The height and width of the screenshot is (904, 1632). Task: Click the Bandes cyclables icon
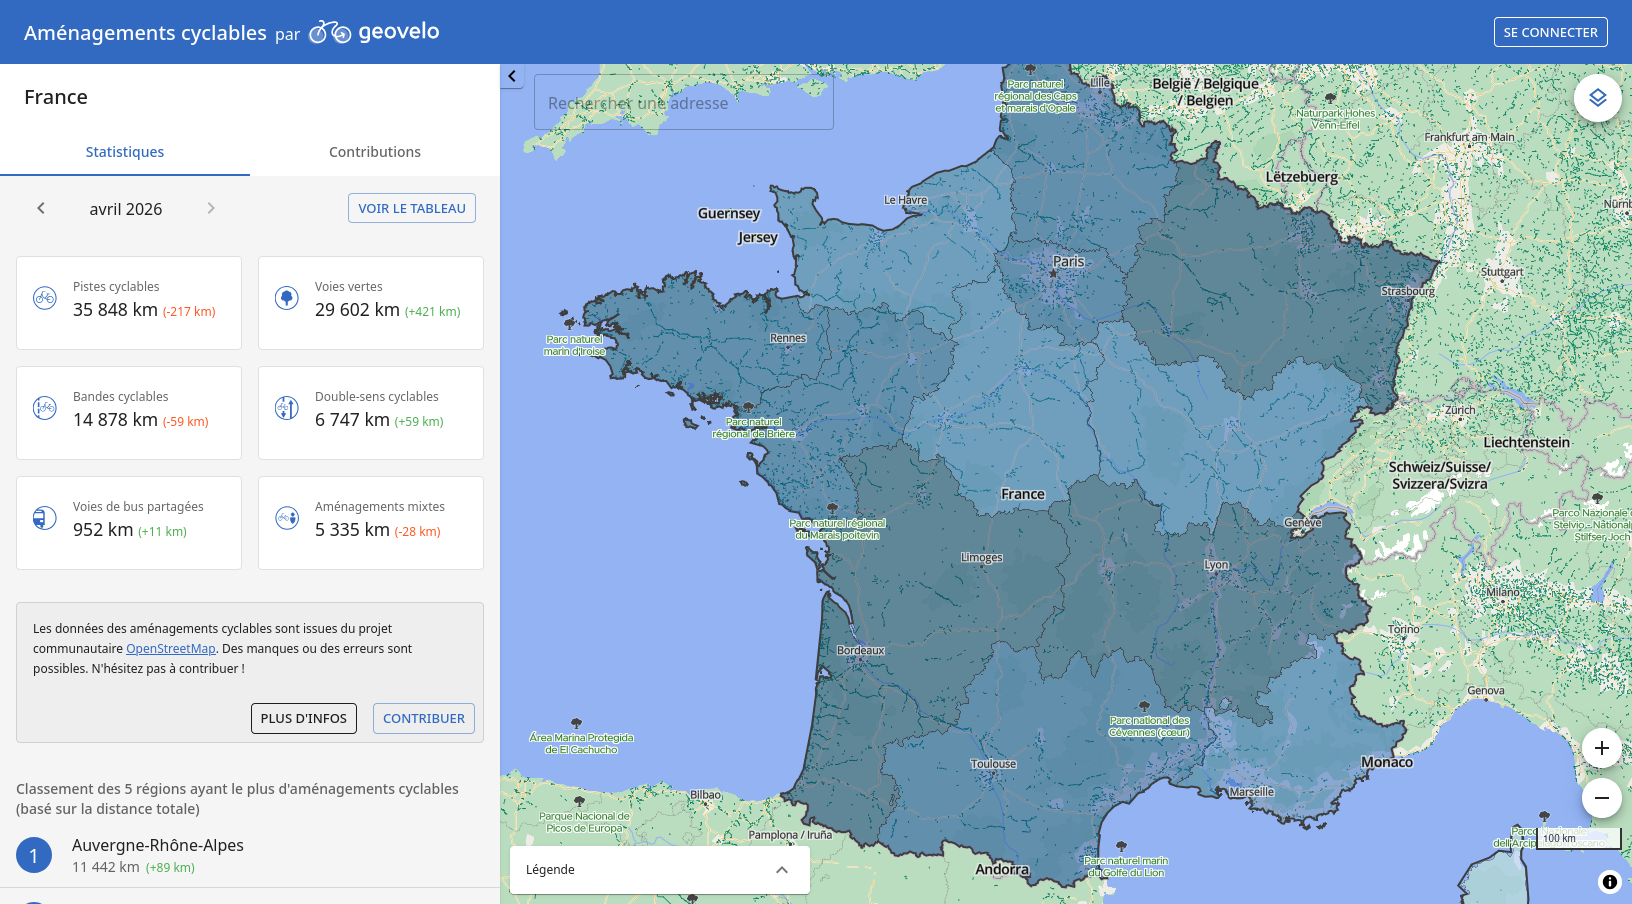click(x=45, y=408)
